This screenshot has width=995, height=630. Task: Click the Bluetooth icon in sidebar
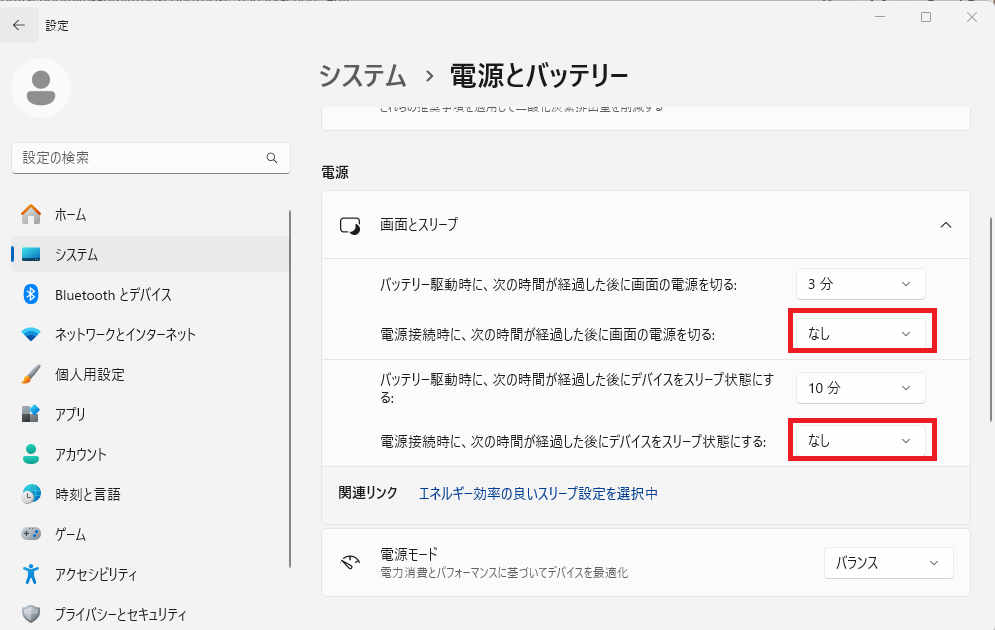tap(30, 294)
